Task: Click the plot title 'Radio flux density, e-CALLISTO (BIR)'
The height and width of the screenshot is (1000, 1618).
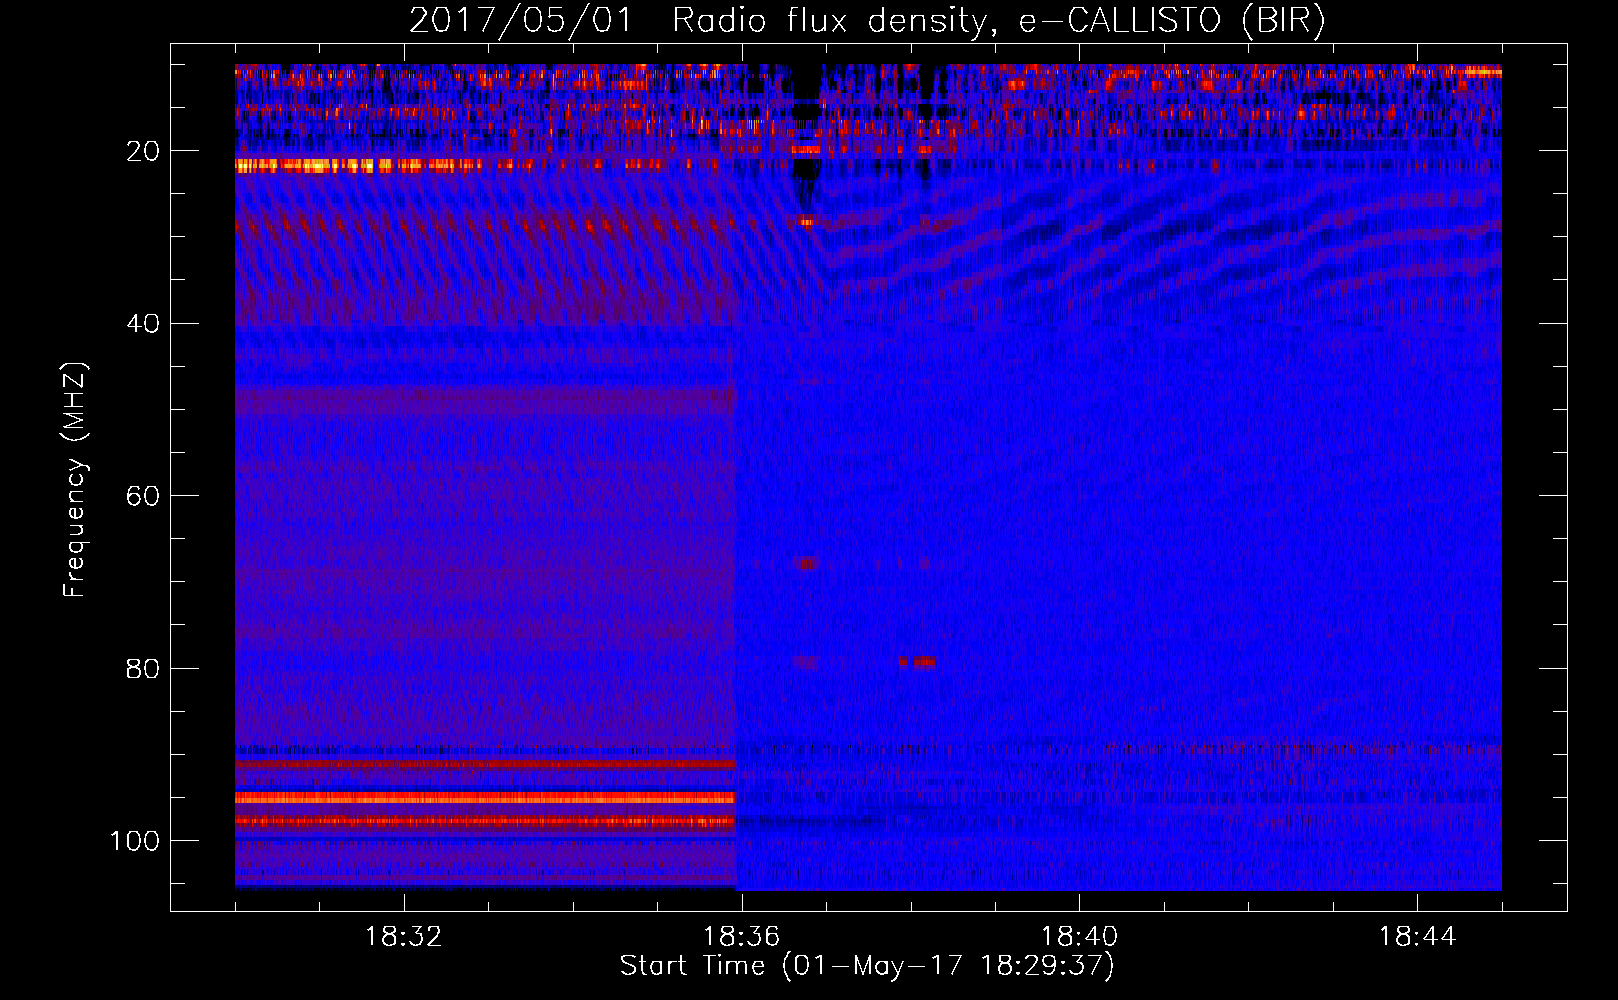Action: click(998, 20)
